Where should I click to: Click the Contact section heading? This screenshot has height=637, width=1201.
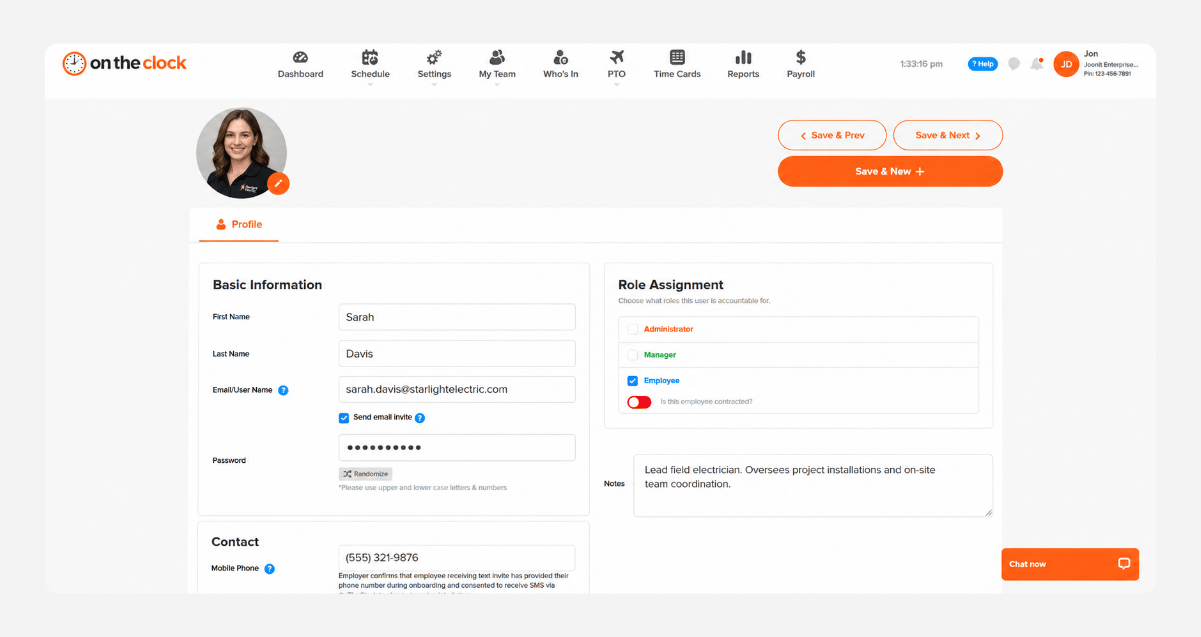click(235, 542)
